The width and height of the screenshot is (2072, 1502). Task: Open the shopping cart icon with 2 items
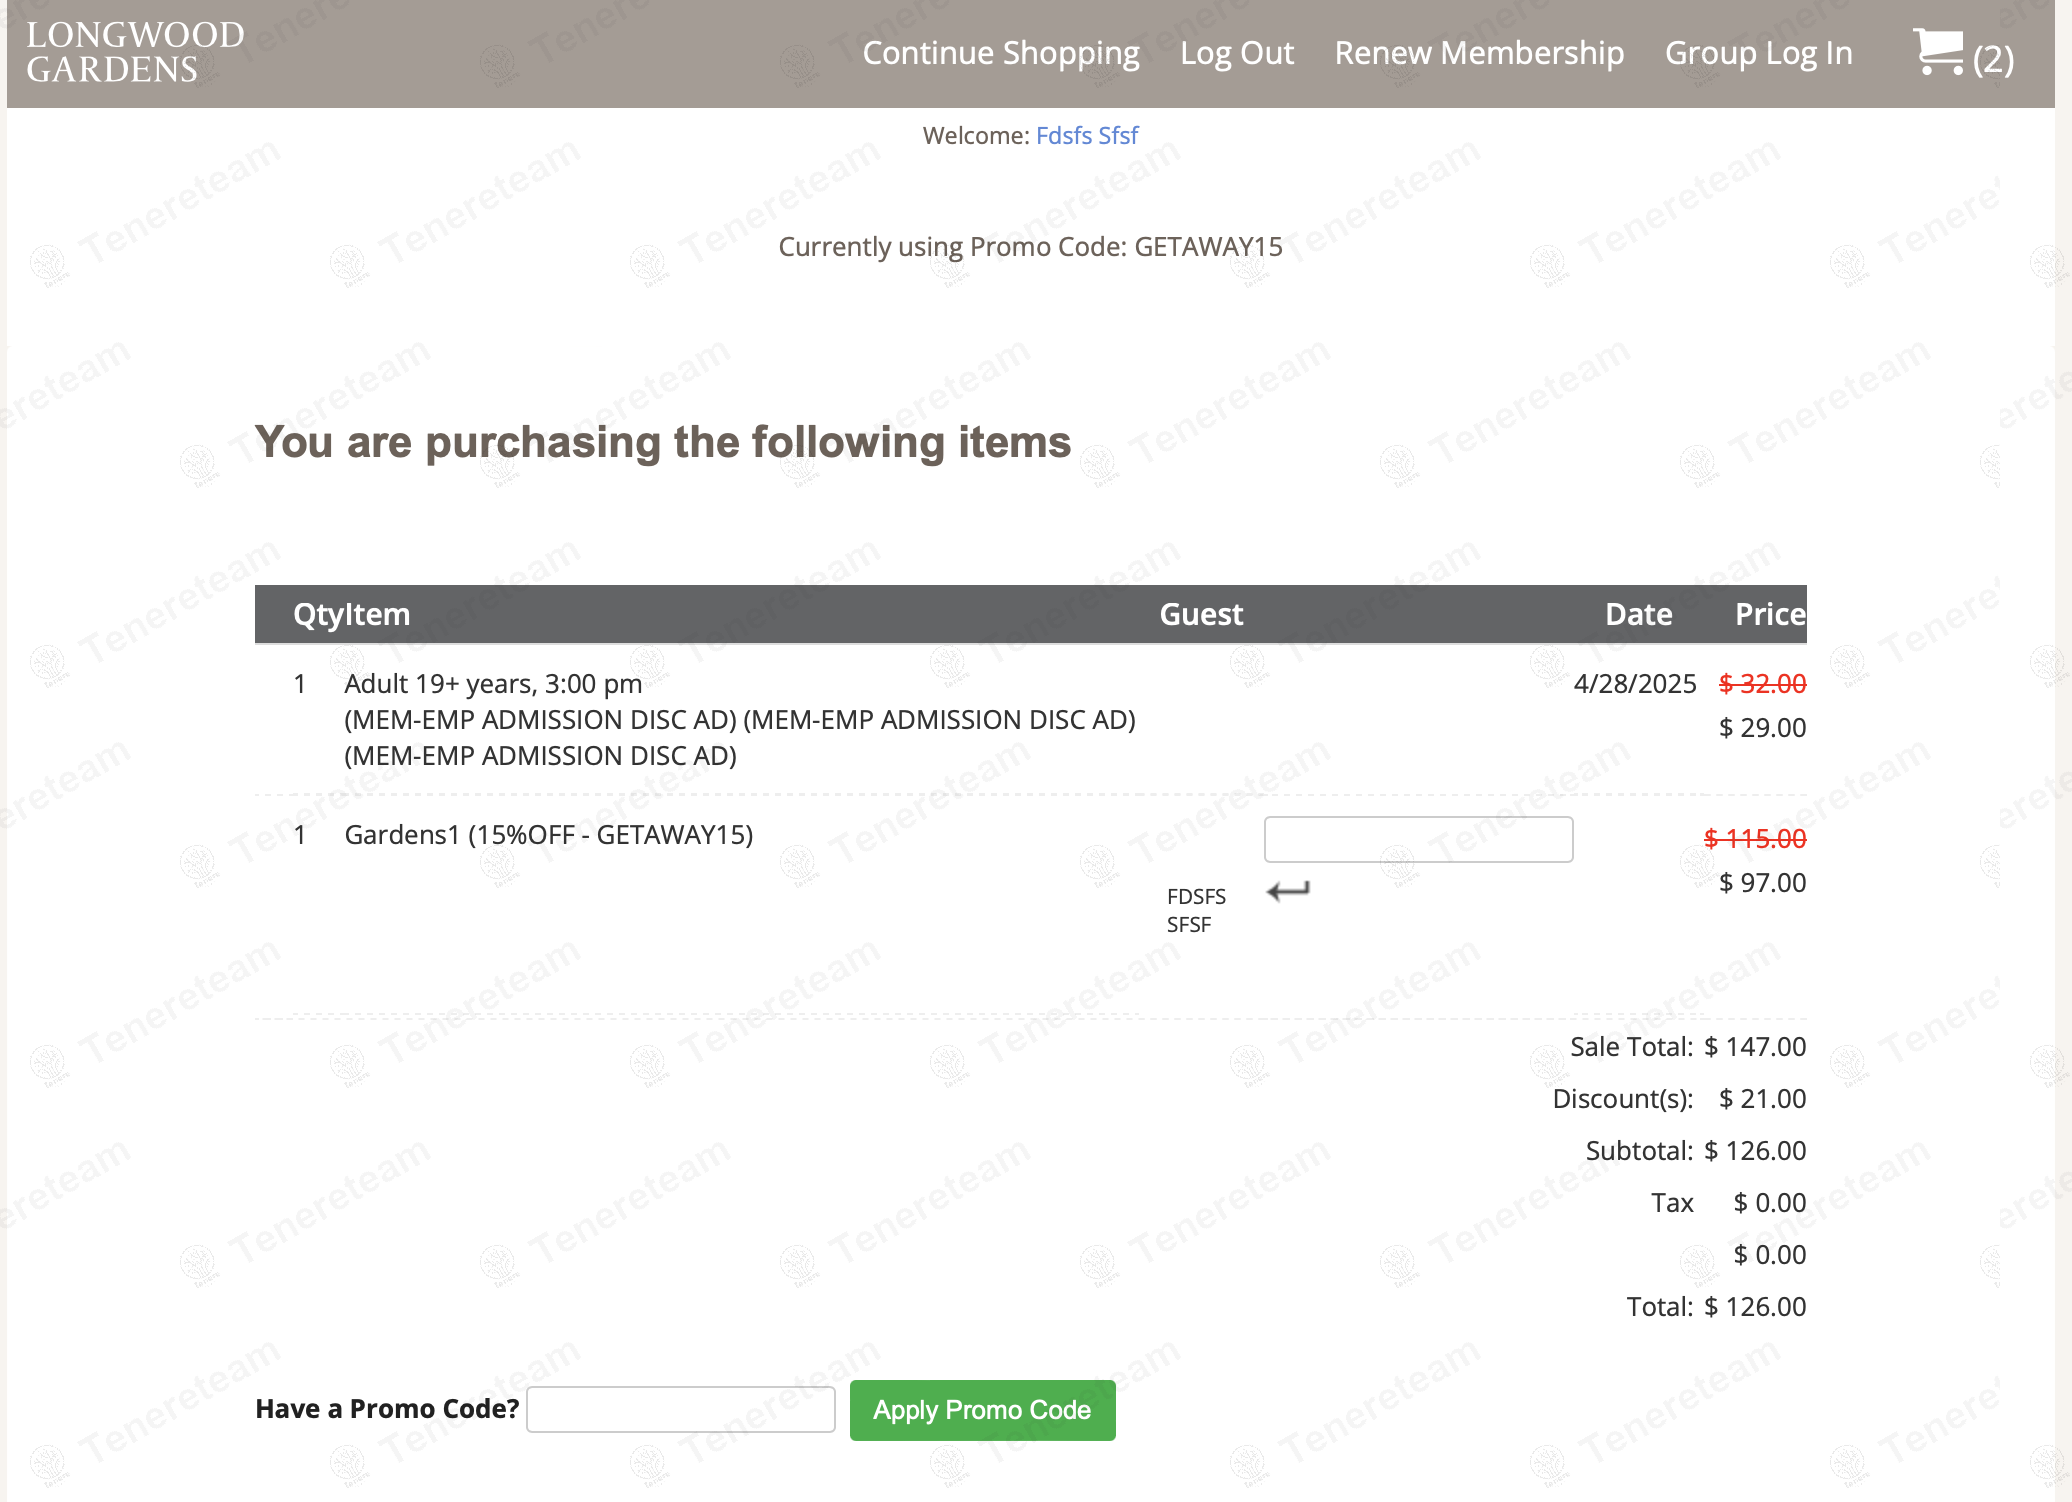click(1962, 54)
